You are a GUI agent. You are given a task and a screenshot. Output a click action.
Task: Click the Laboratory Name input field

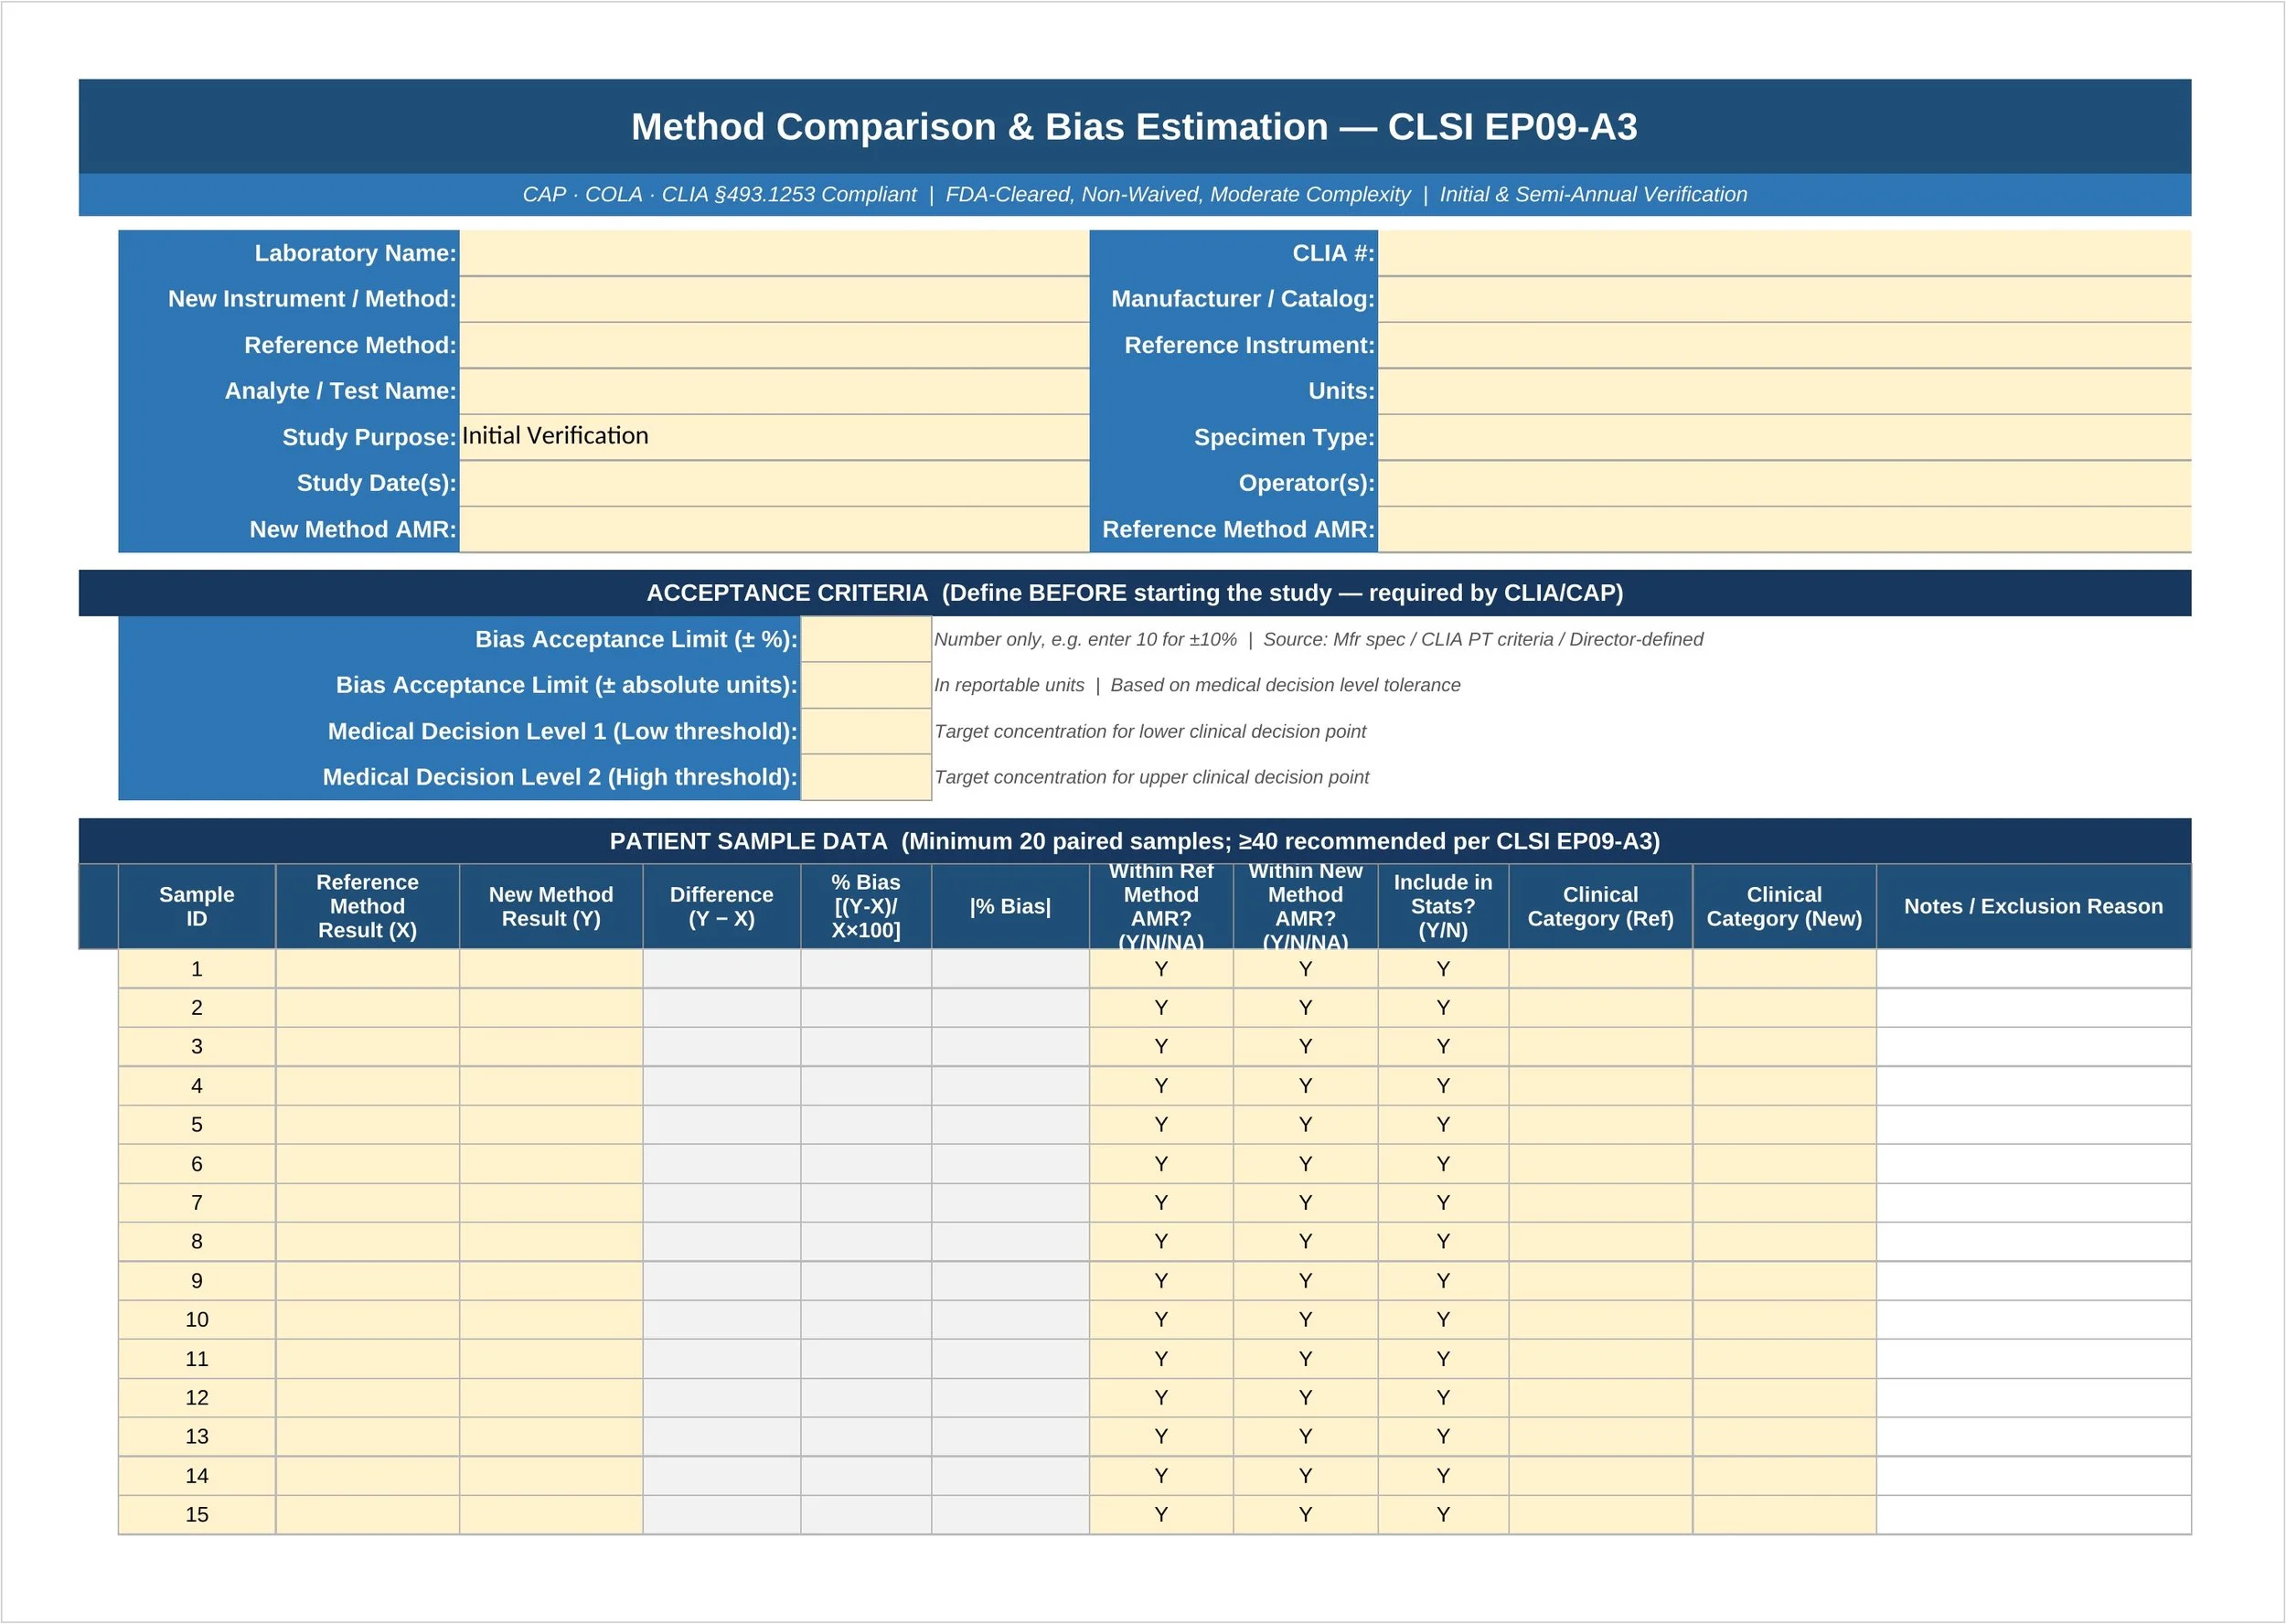click(770, 253)
